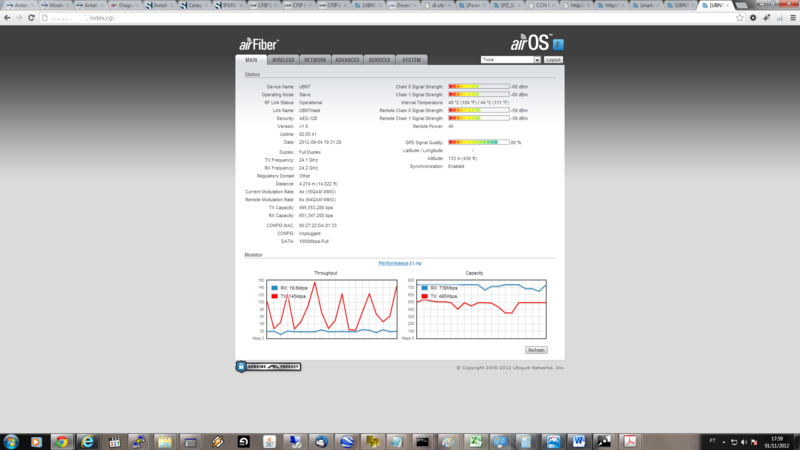Image resolution: width=800 pixels, height=450 pixels.
Task: Click the Throughput graph
Action: [x=332, y=309]
